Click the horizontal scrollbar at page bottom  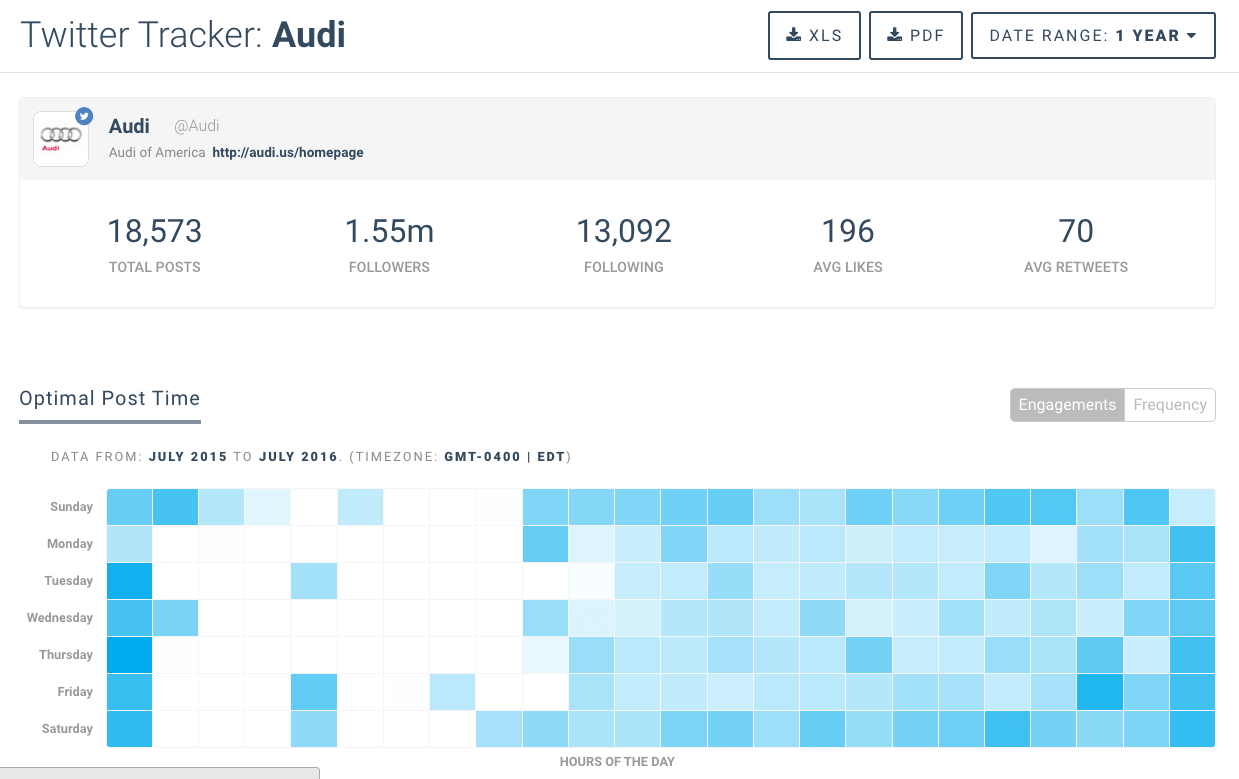[160, 773]
